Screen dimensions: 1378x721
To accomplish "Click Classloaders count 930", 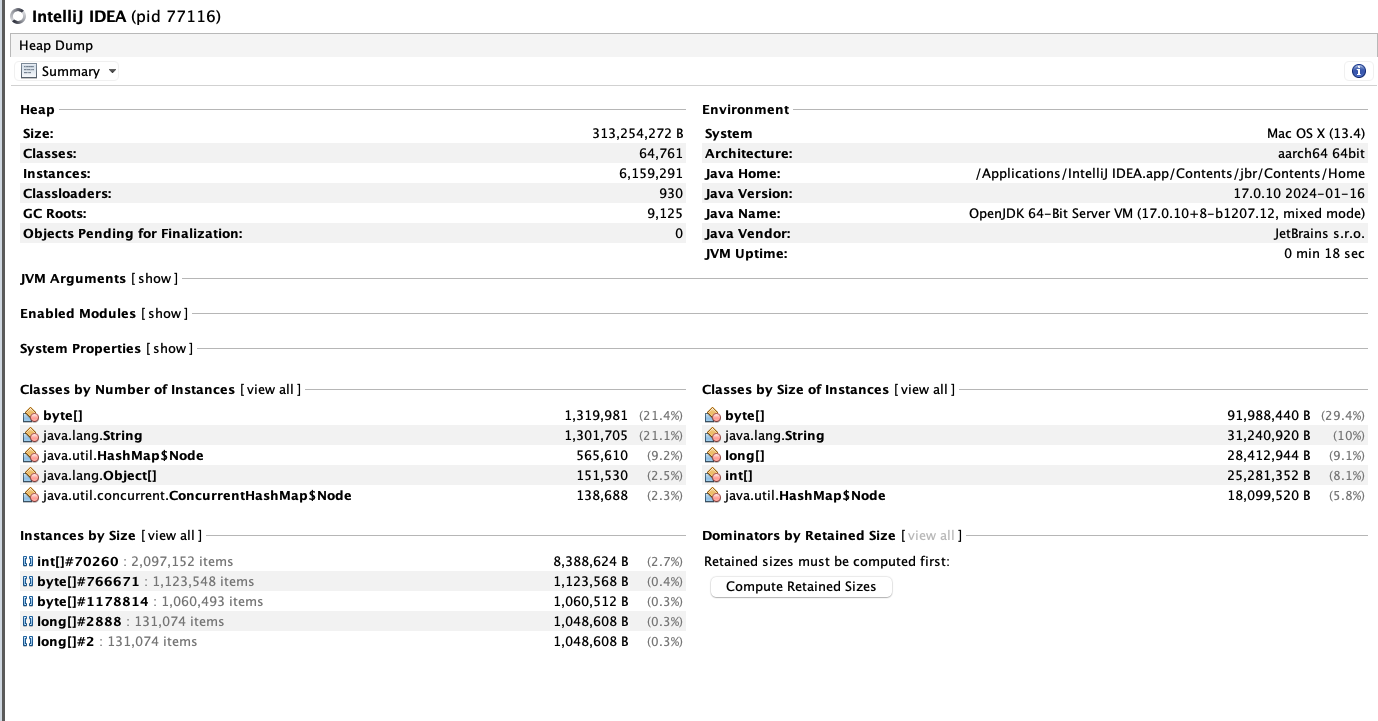I will coord(671,193).
